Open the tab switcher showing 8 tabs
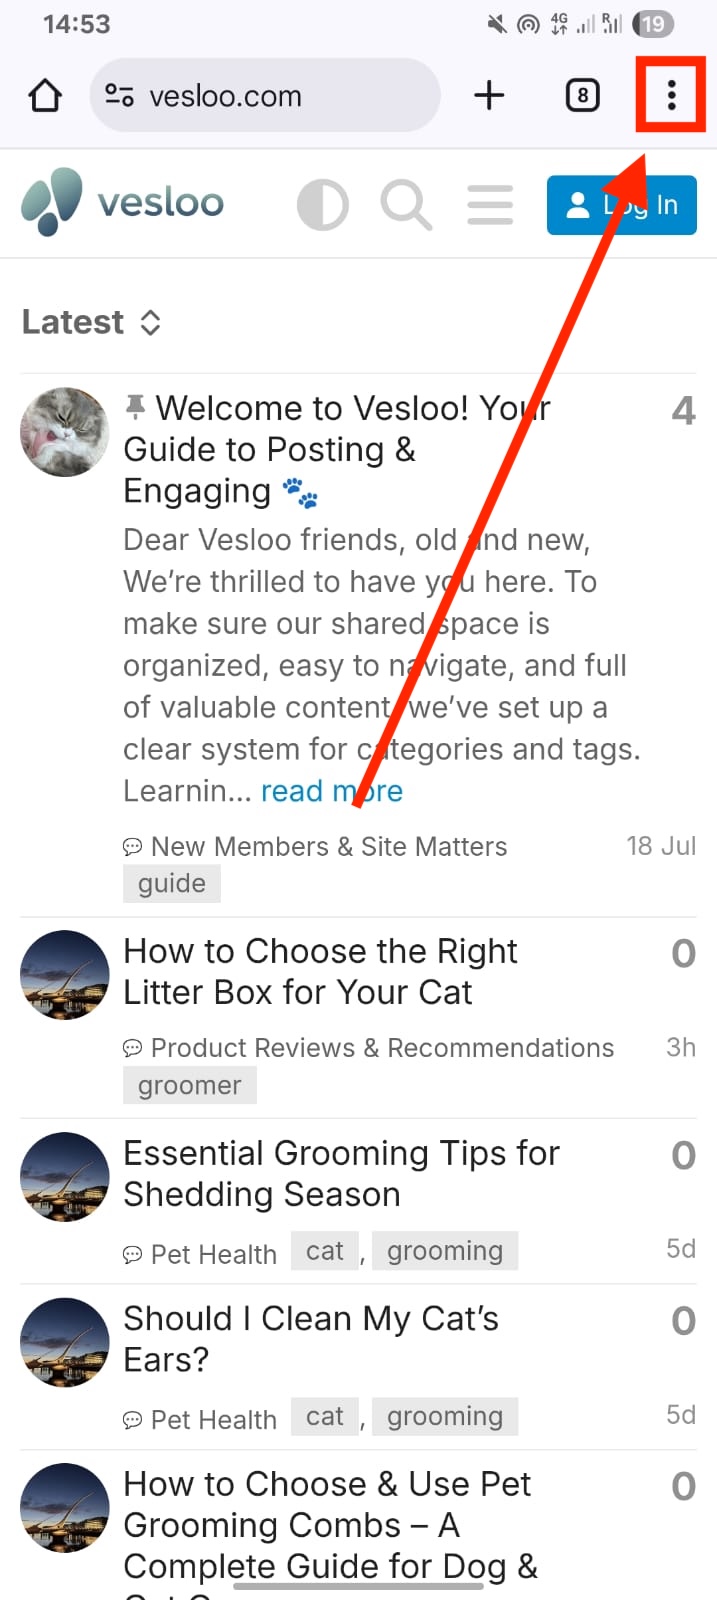The image size is (717, 1600). (x=582, y=96)
